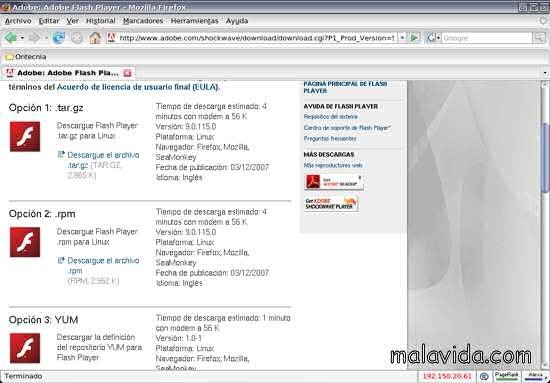Open Centro de soporte de Flash Player link
The height and width of the screenshot is (383, 550).
point(347,128)
